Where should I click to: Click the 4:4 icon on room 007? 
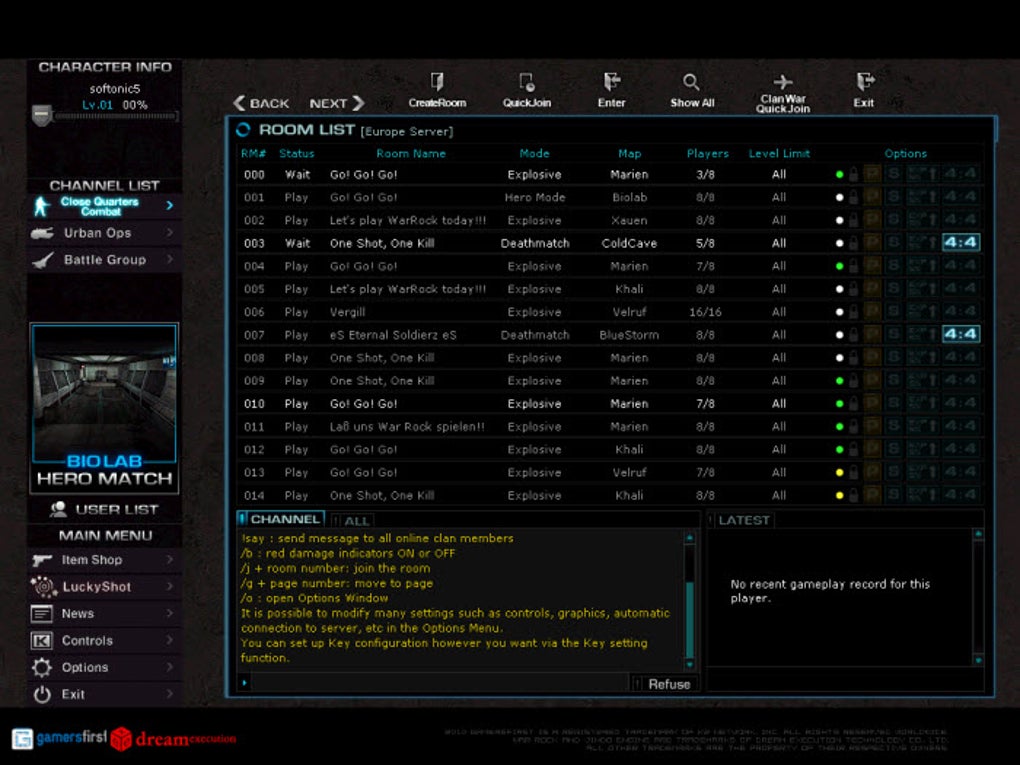coord(961,334)
